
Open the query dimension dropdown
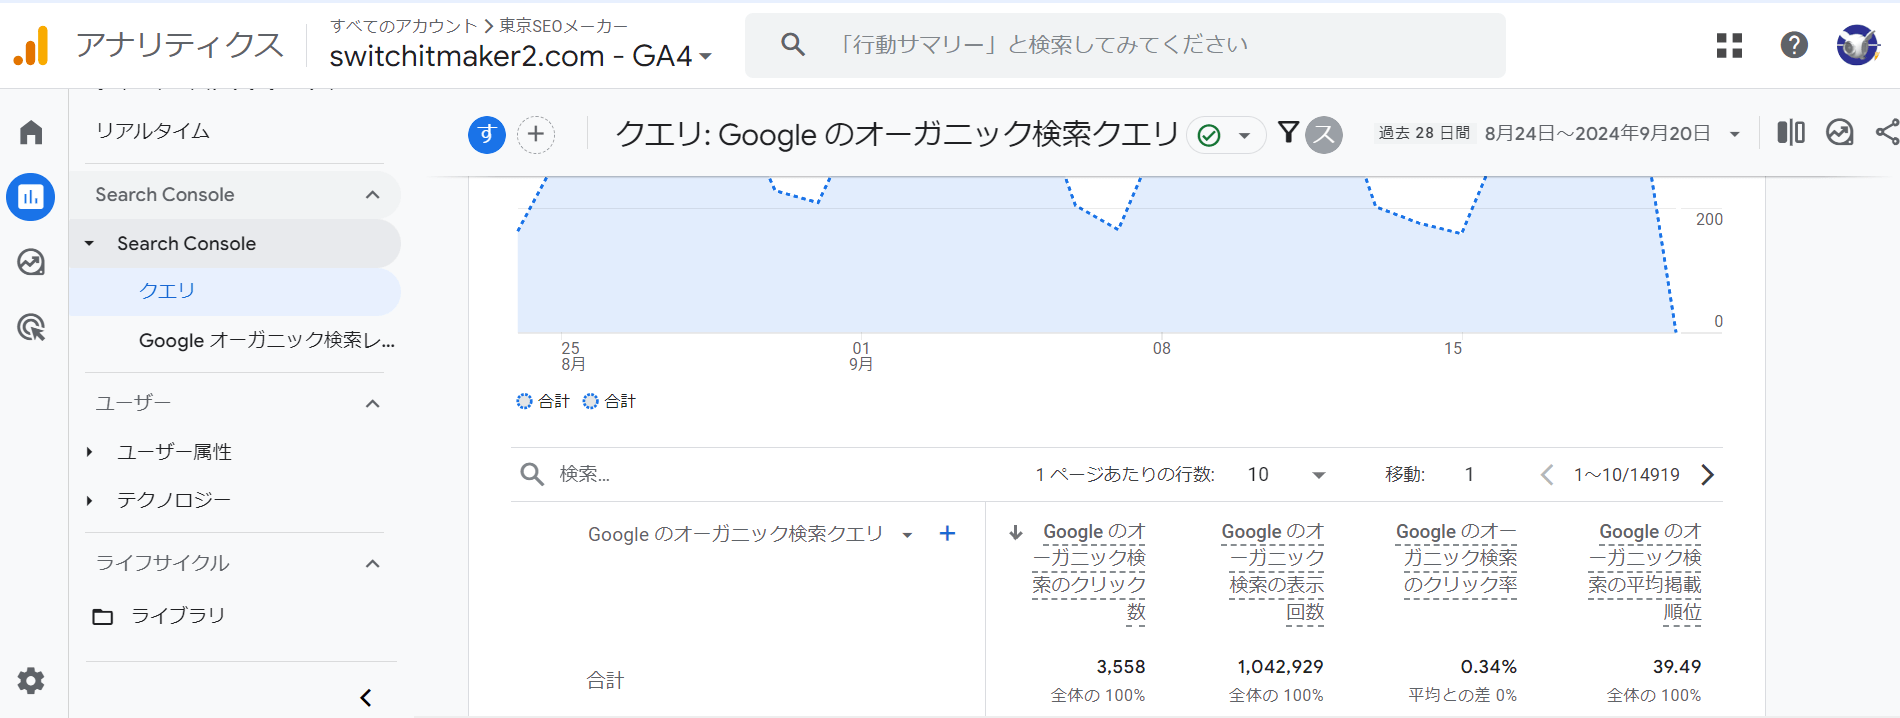(x=907, y=535)
